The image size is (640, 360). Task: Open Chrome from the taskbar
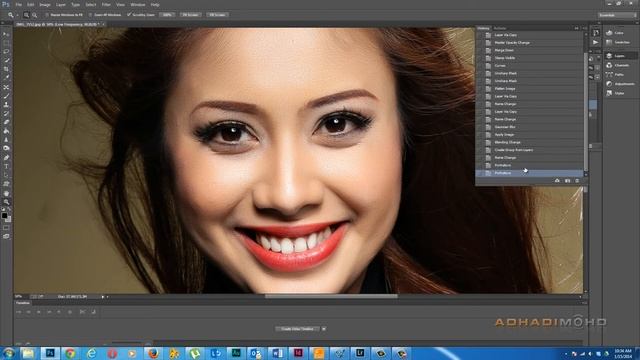(x=70, y=353)
